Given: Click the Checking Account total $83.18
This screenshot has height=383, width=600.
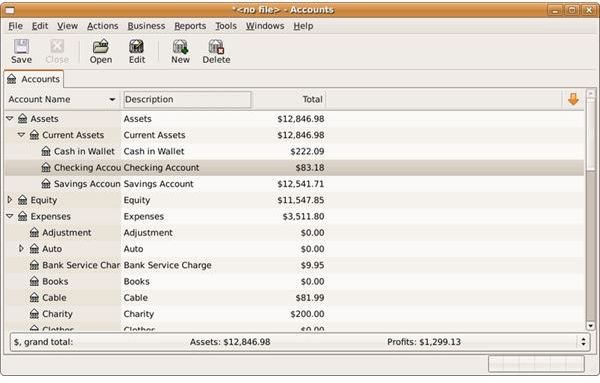Looking at the screenshot, I should 310,168.
